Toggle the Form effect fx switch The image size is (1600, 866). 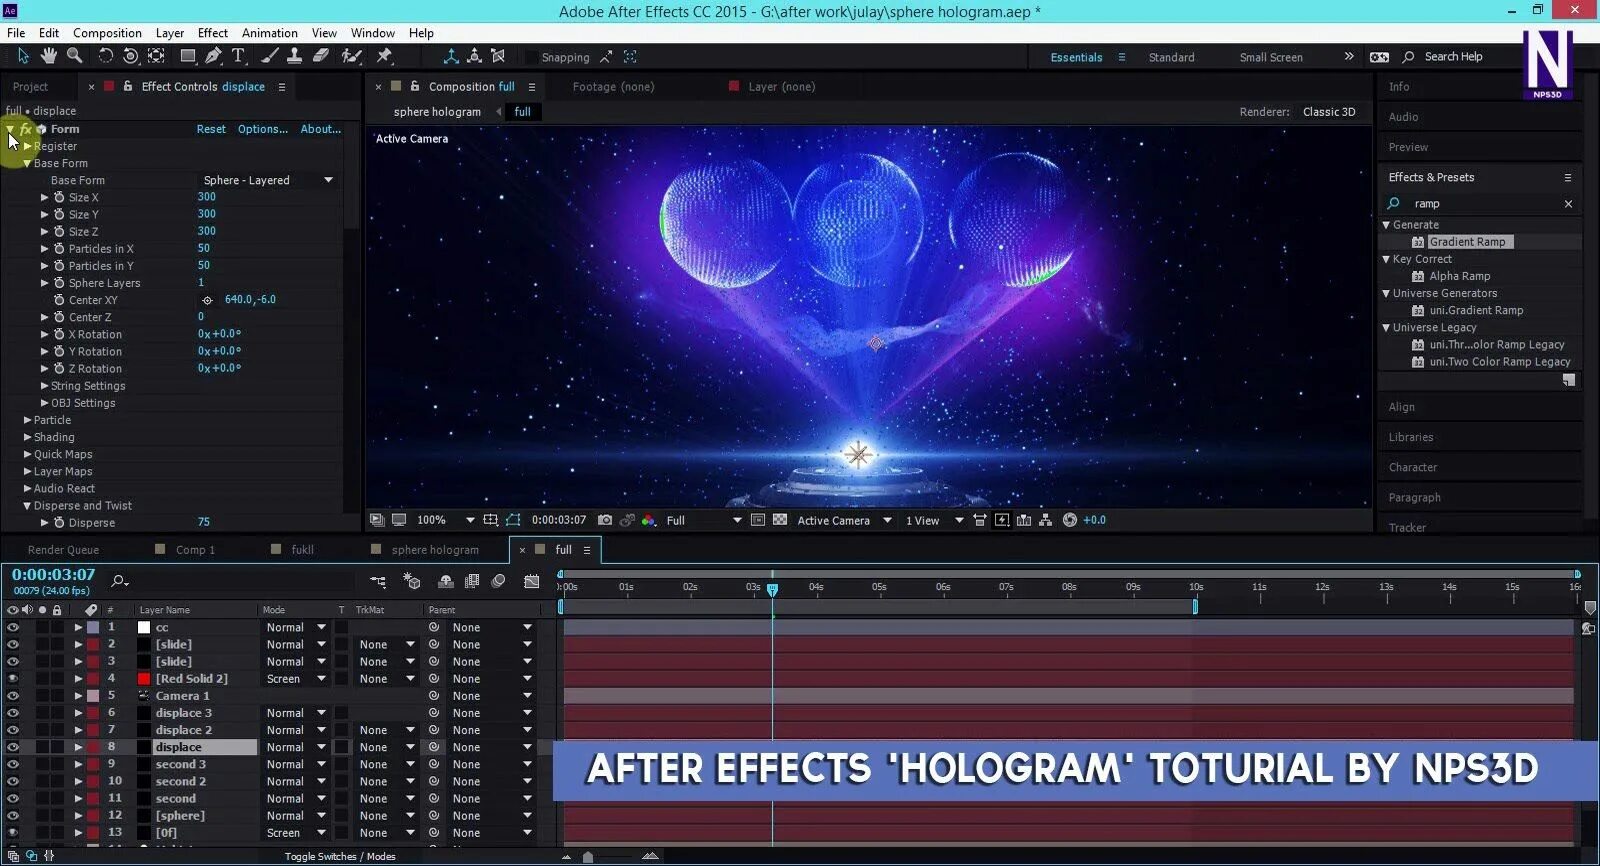point(25,129)
